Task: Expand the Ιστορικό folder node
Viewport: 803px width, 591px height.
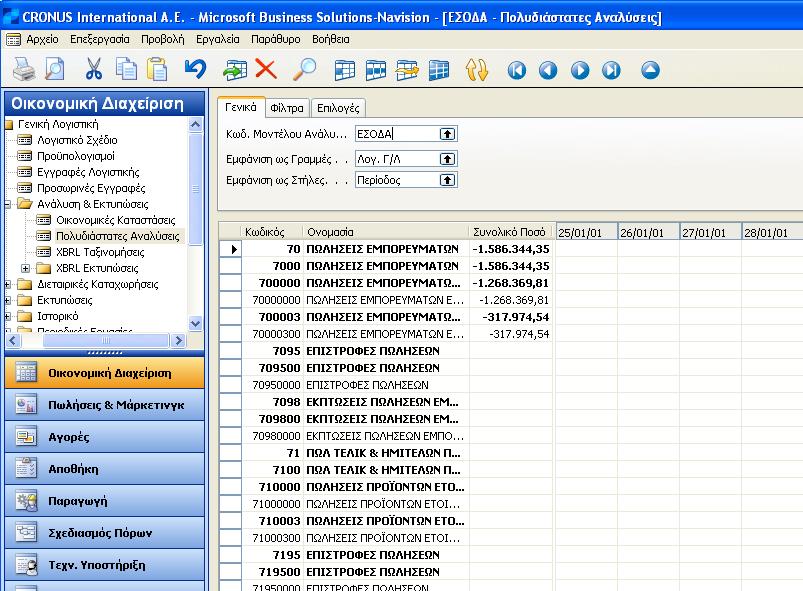Action: 7,316
